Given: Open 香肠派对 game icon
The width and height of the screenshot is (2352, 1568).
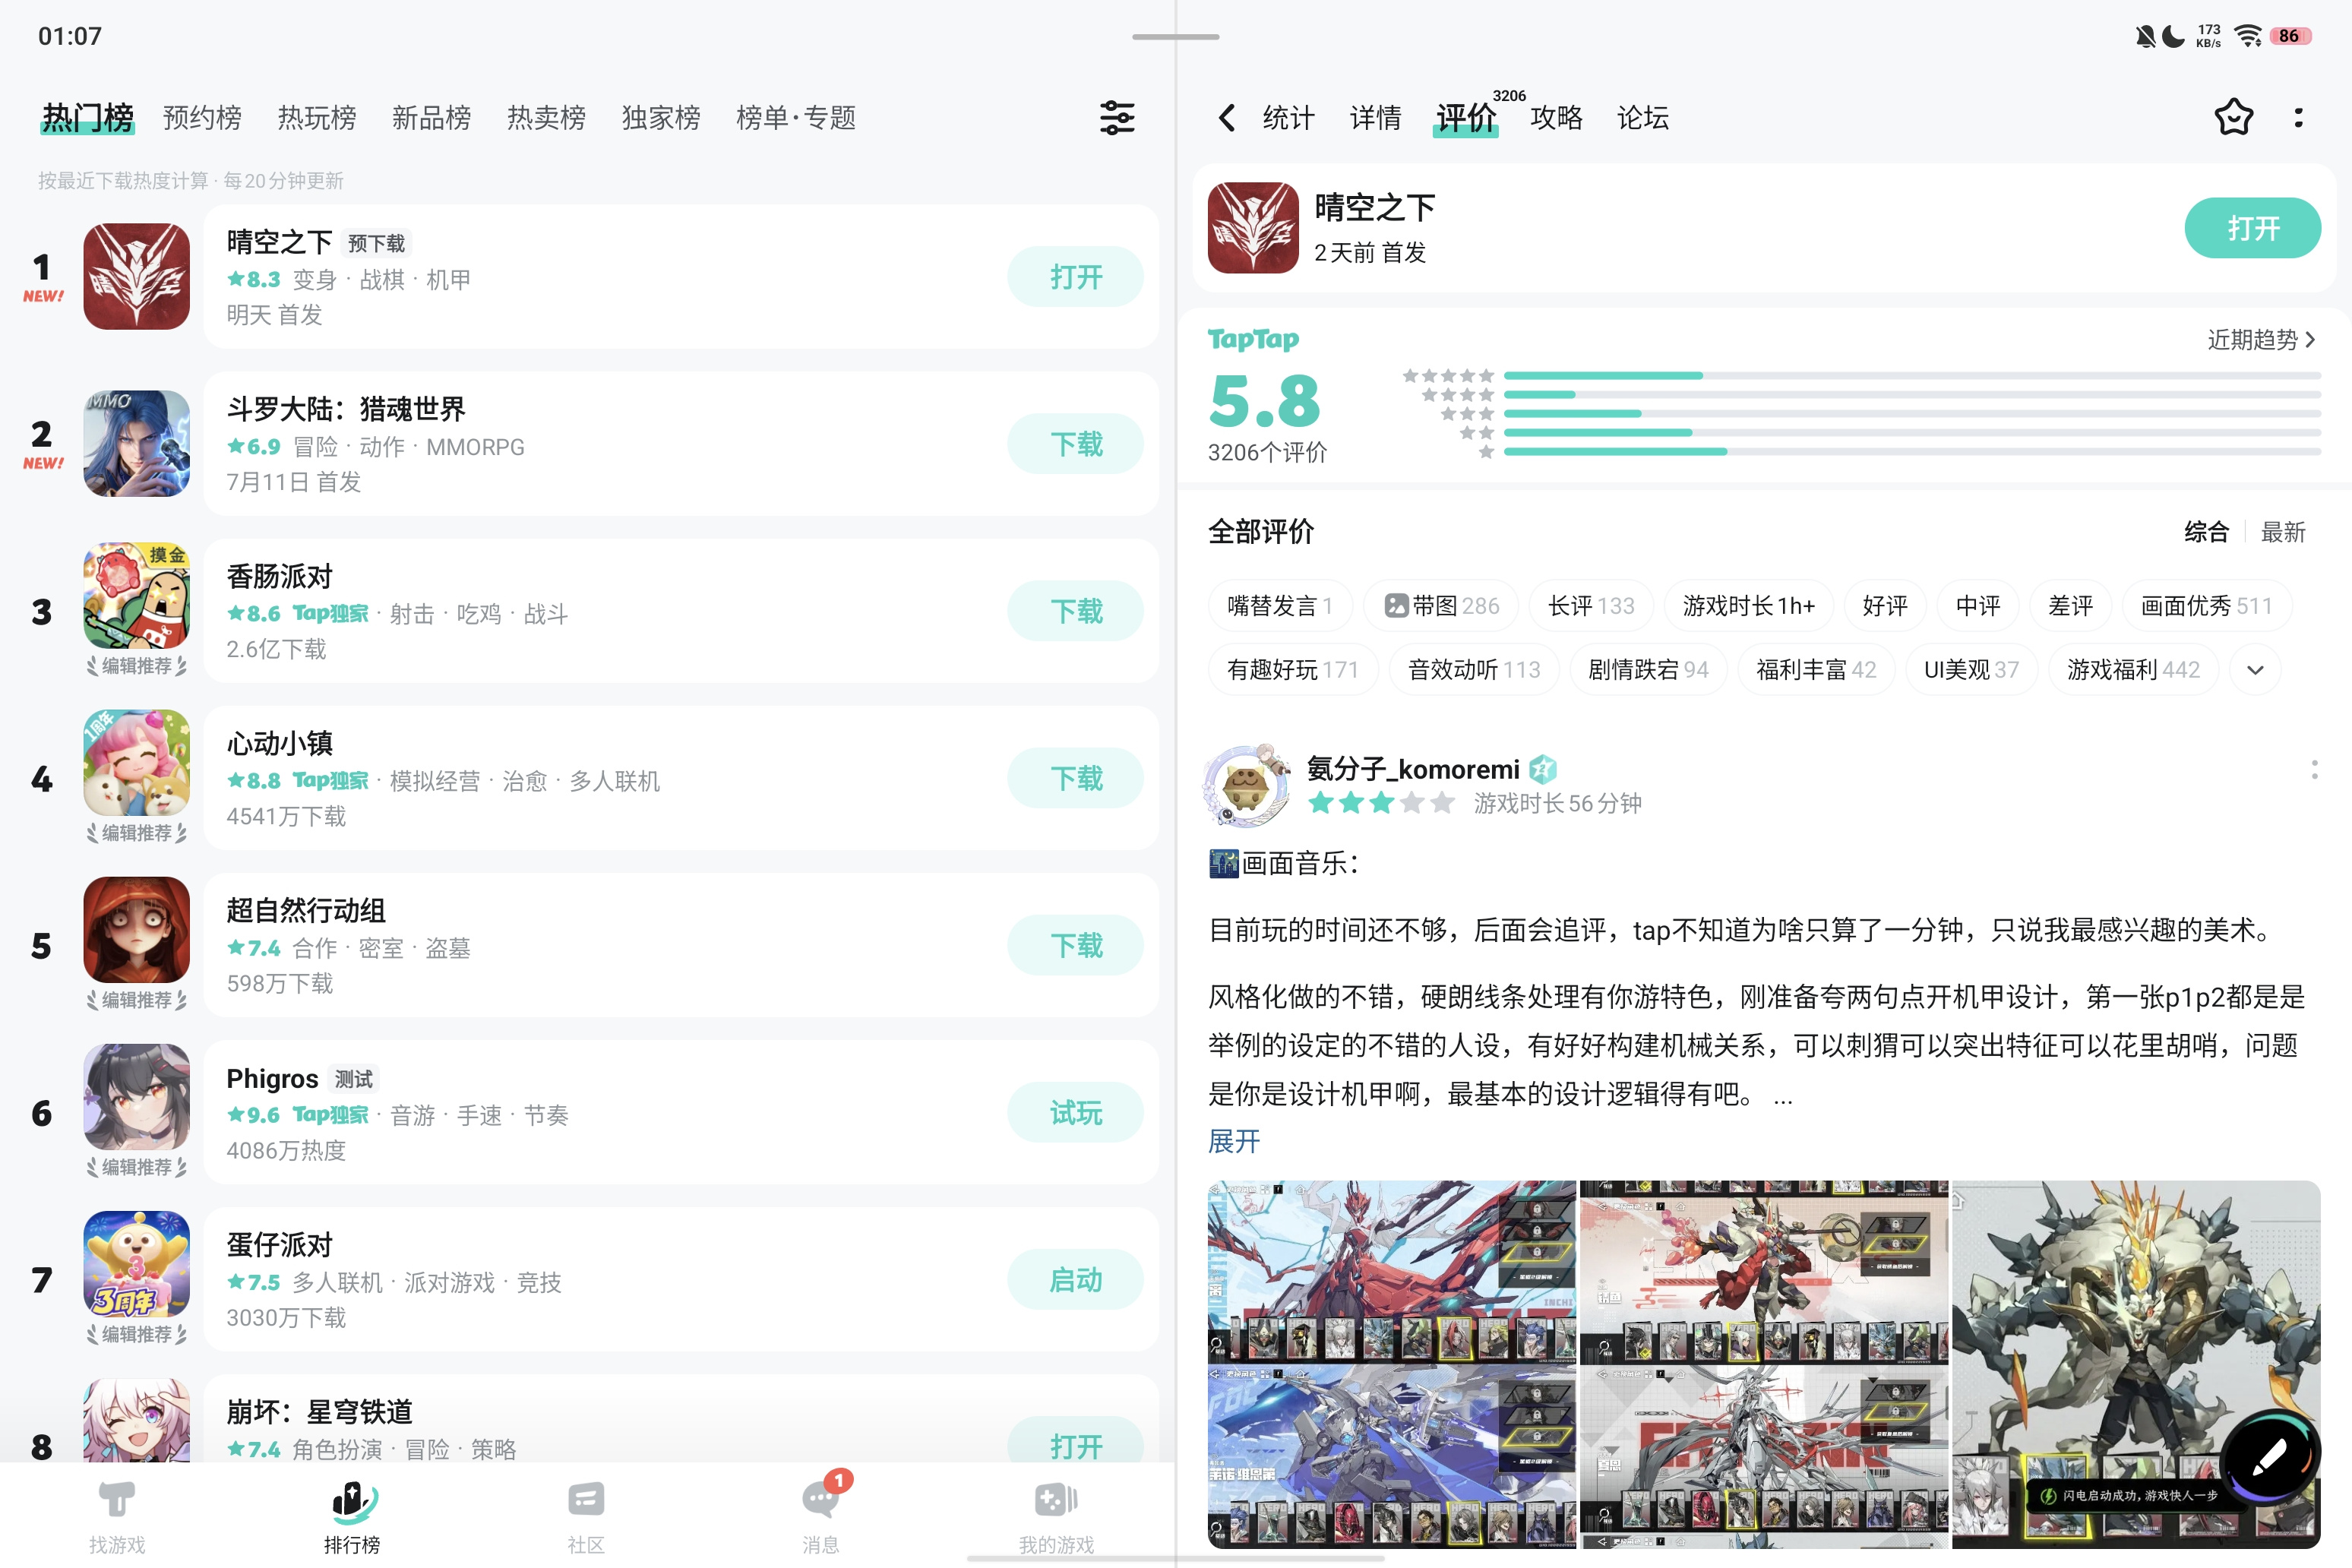Looking at the screenshot, I should point(136,596).
